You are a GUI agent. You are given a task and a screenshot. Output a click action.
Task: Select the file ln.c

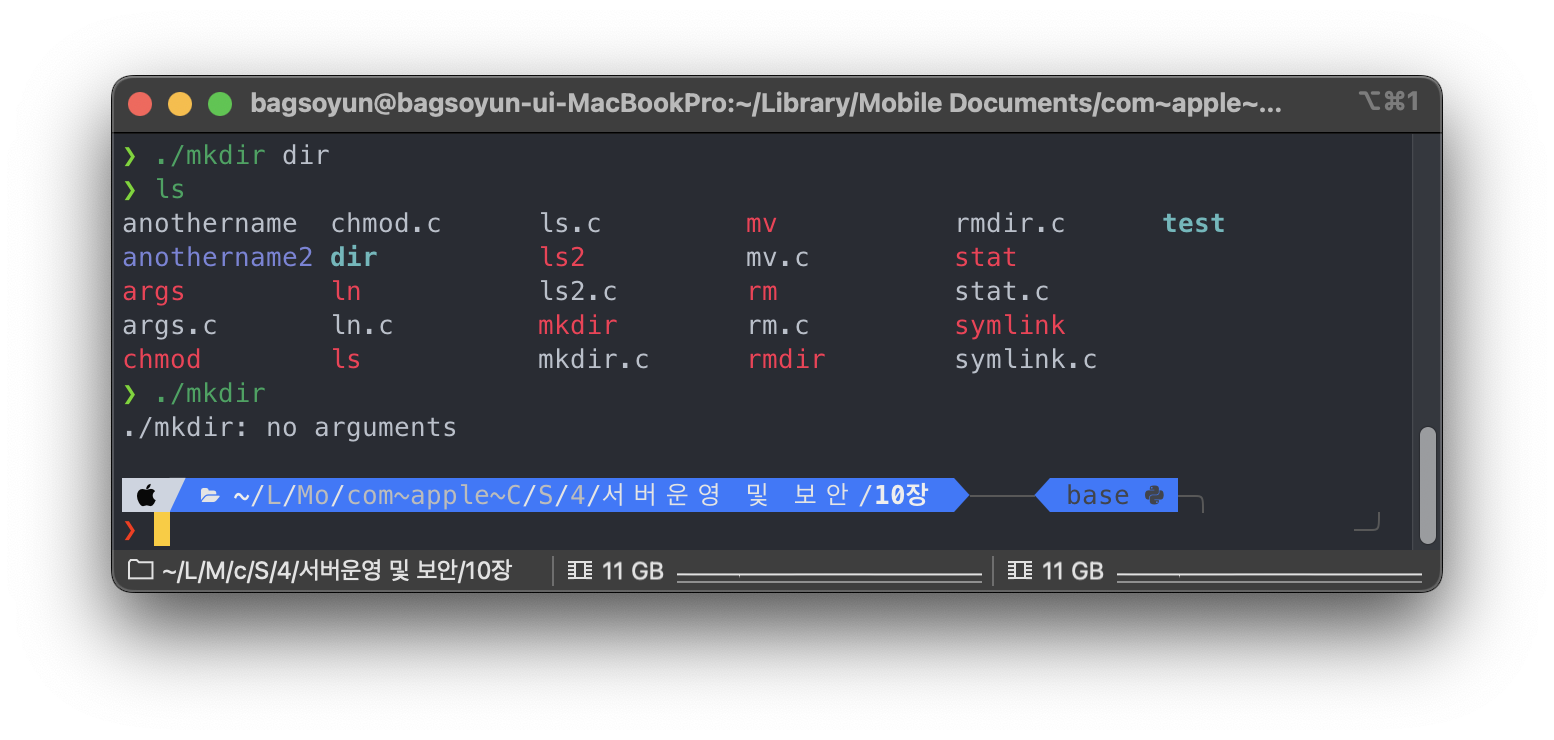[x=362, y=326]
